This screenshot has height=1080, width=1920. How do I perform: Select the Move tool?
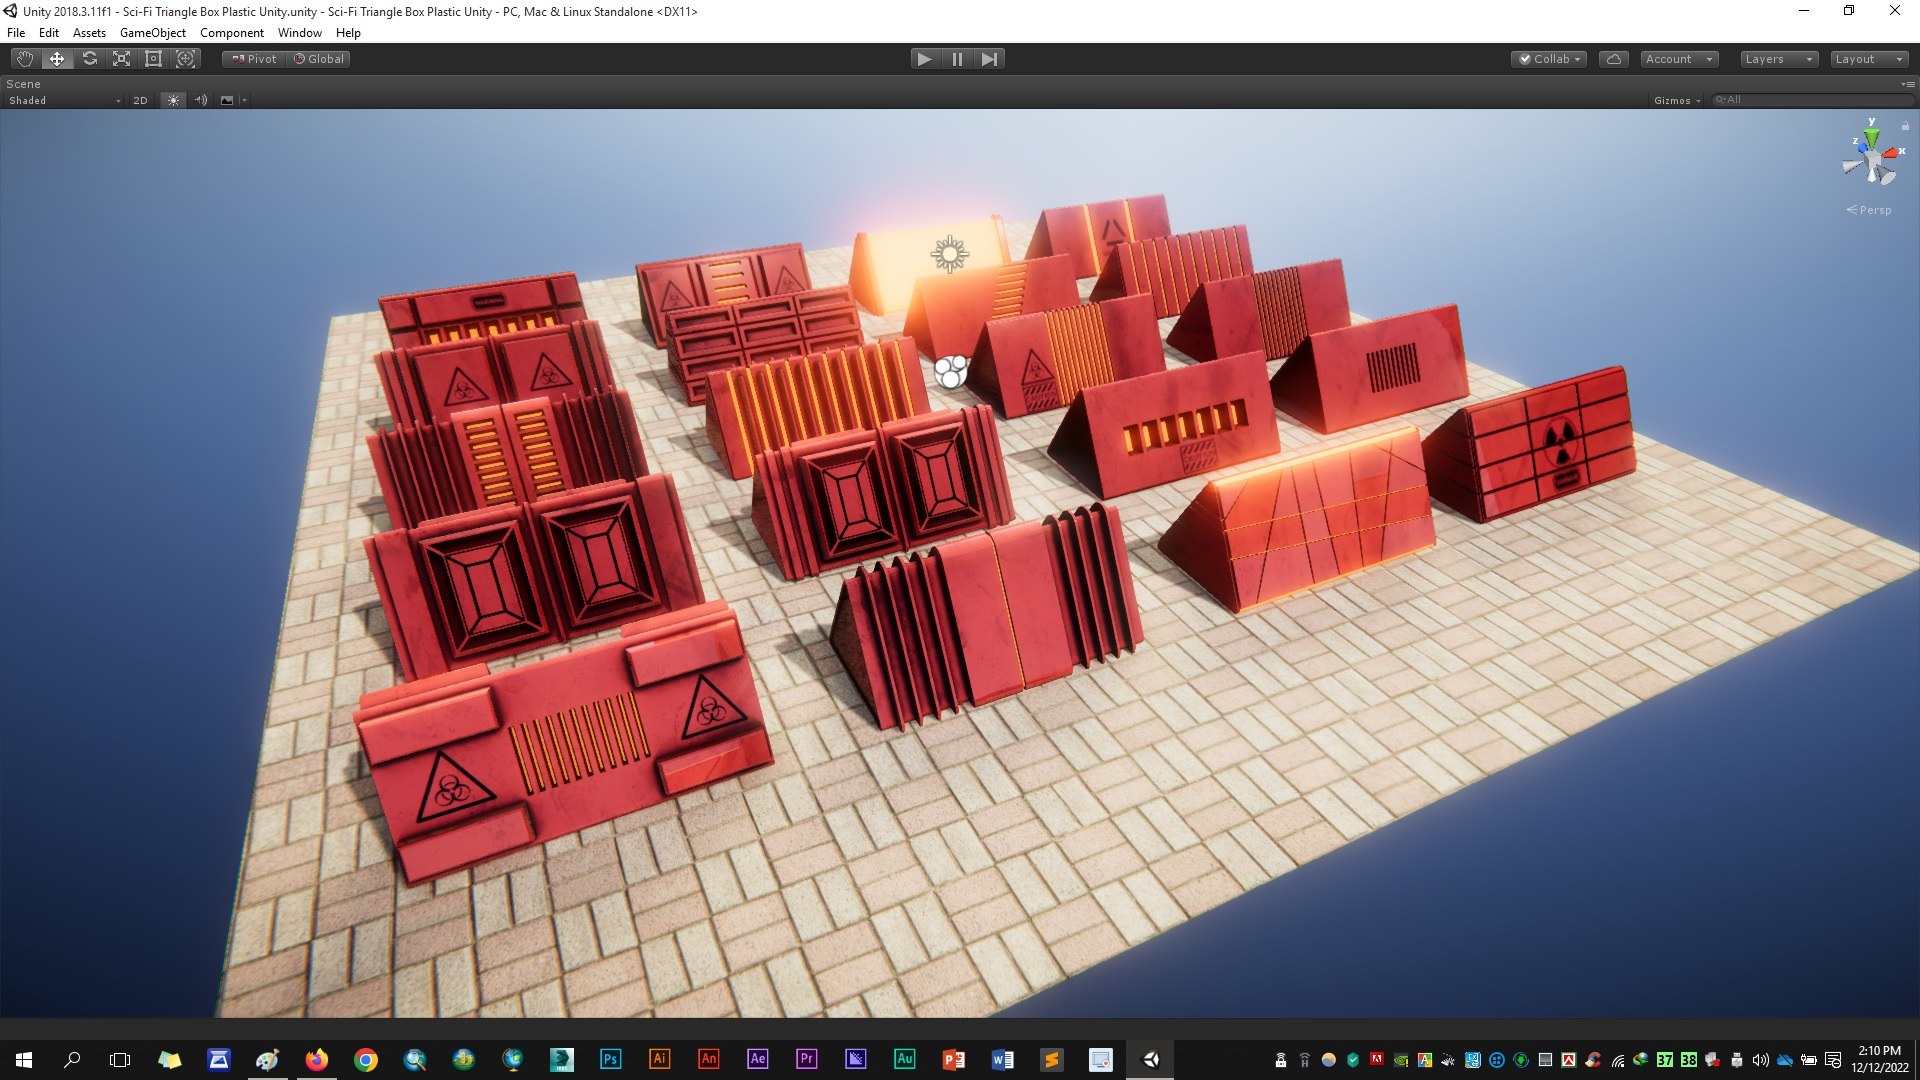click(x=57, y=59)
